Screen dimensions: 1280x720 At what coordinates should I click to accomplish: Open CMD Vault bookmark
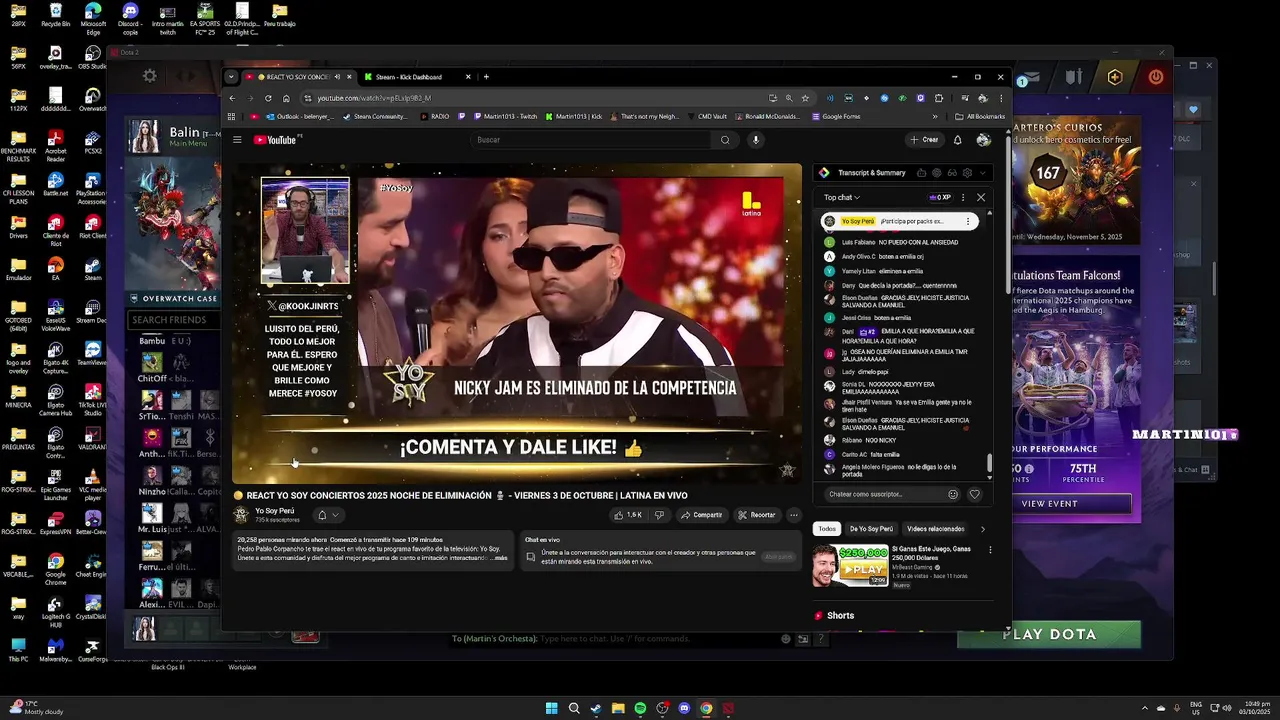707,116
